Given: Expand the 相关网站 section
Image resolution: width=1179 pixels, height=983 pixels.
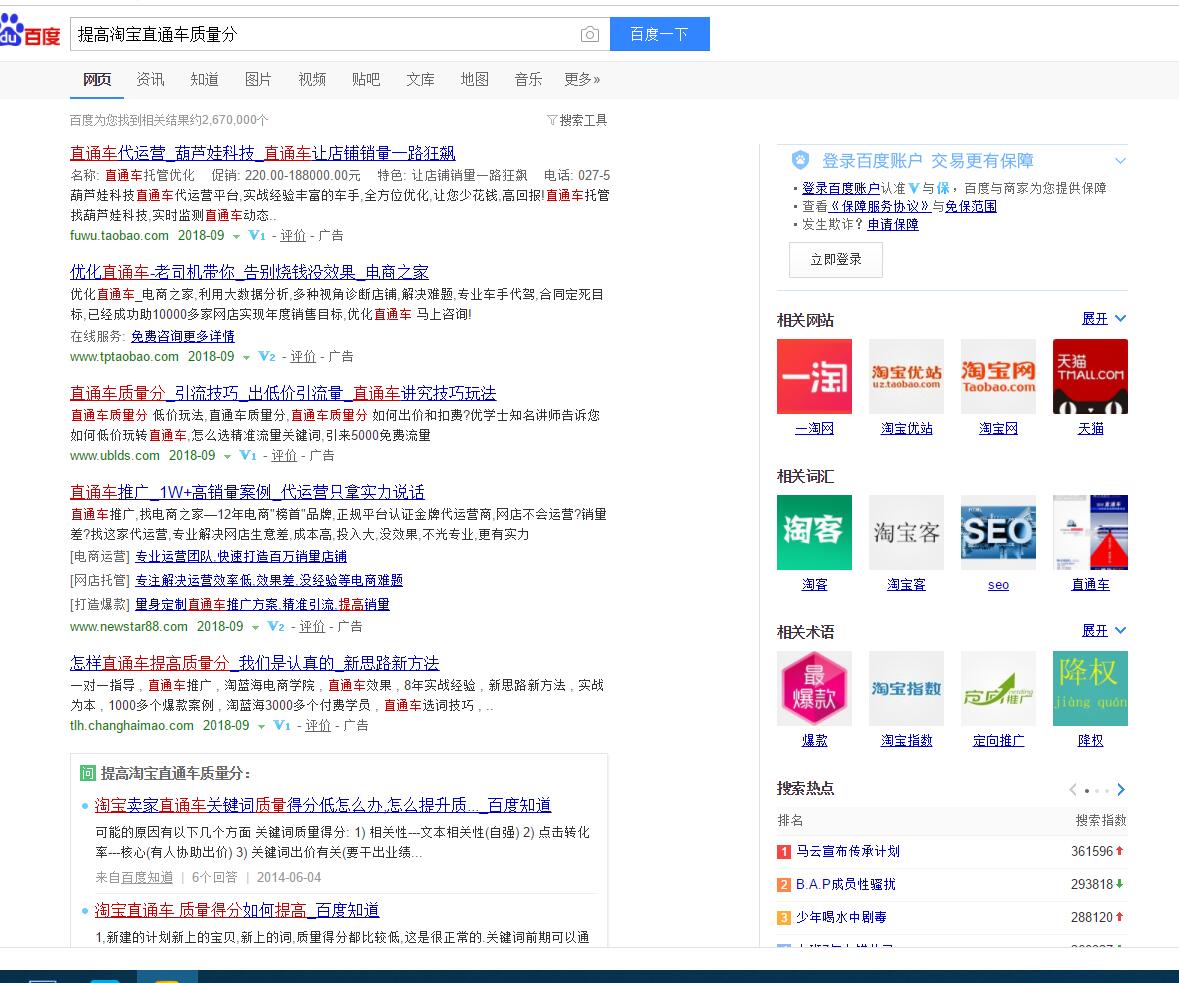Looking at the screenshot, I should 1103,319.
